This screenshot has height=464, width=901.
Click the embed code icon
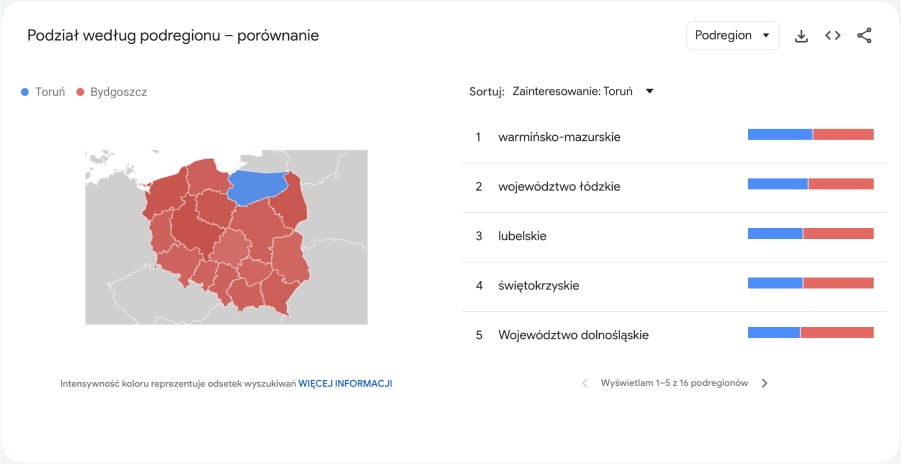pyautogui.click(x=833, y=36)
